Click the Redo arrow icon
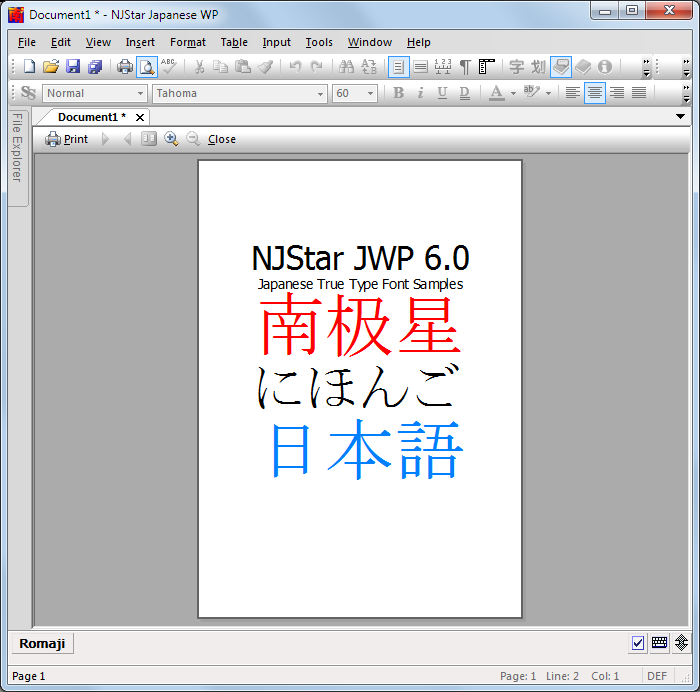Screen dimensions: 700x692 click(x=317, y=67)
